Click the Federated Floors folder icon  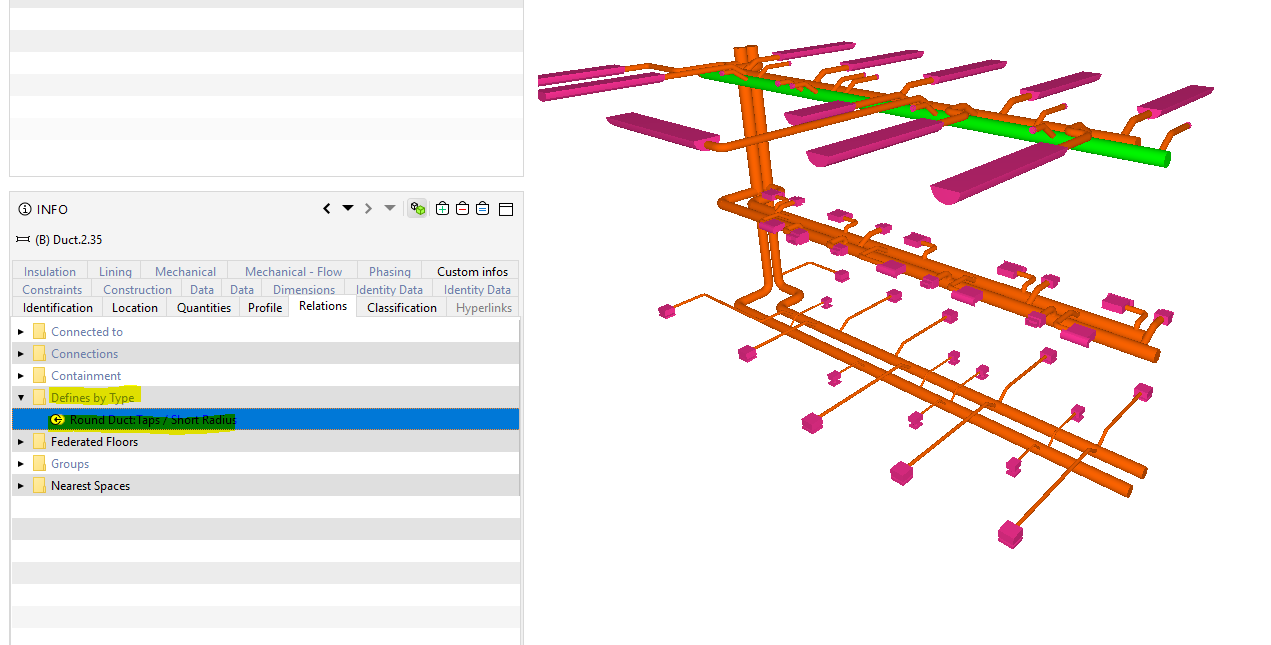click(x=39, y=442)
